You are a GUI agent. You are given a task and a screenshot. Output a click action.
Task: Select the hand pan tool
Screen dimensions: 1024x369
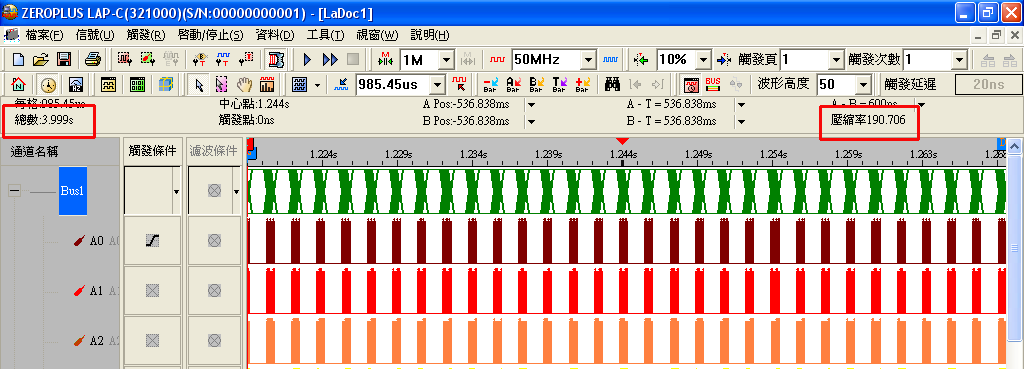tap(244, 84)
